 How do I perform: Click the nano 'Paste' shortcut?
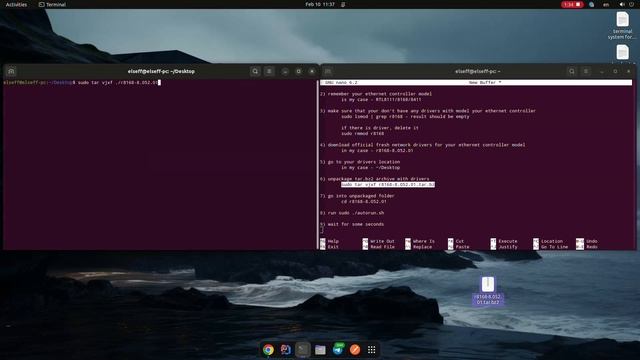458,247
